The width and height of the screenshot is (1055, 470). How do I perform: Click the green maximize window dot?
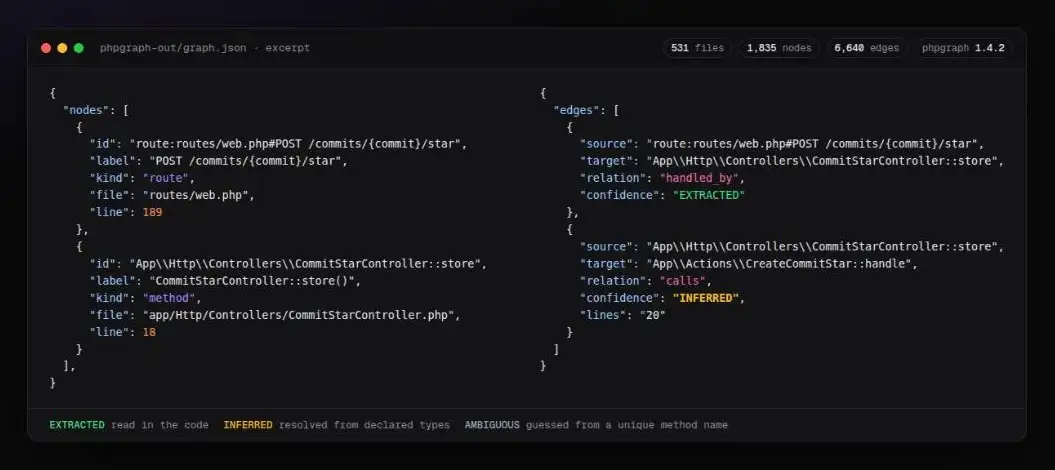[x=79, y=48]
